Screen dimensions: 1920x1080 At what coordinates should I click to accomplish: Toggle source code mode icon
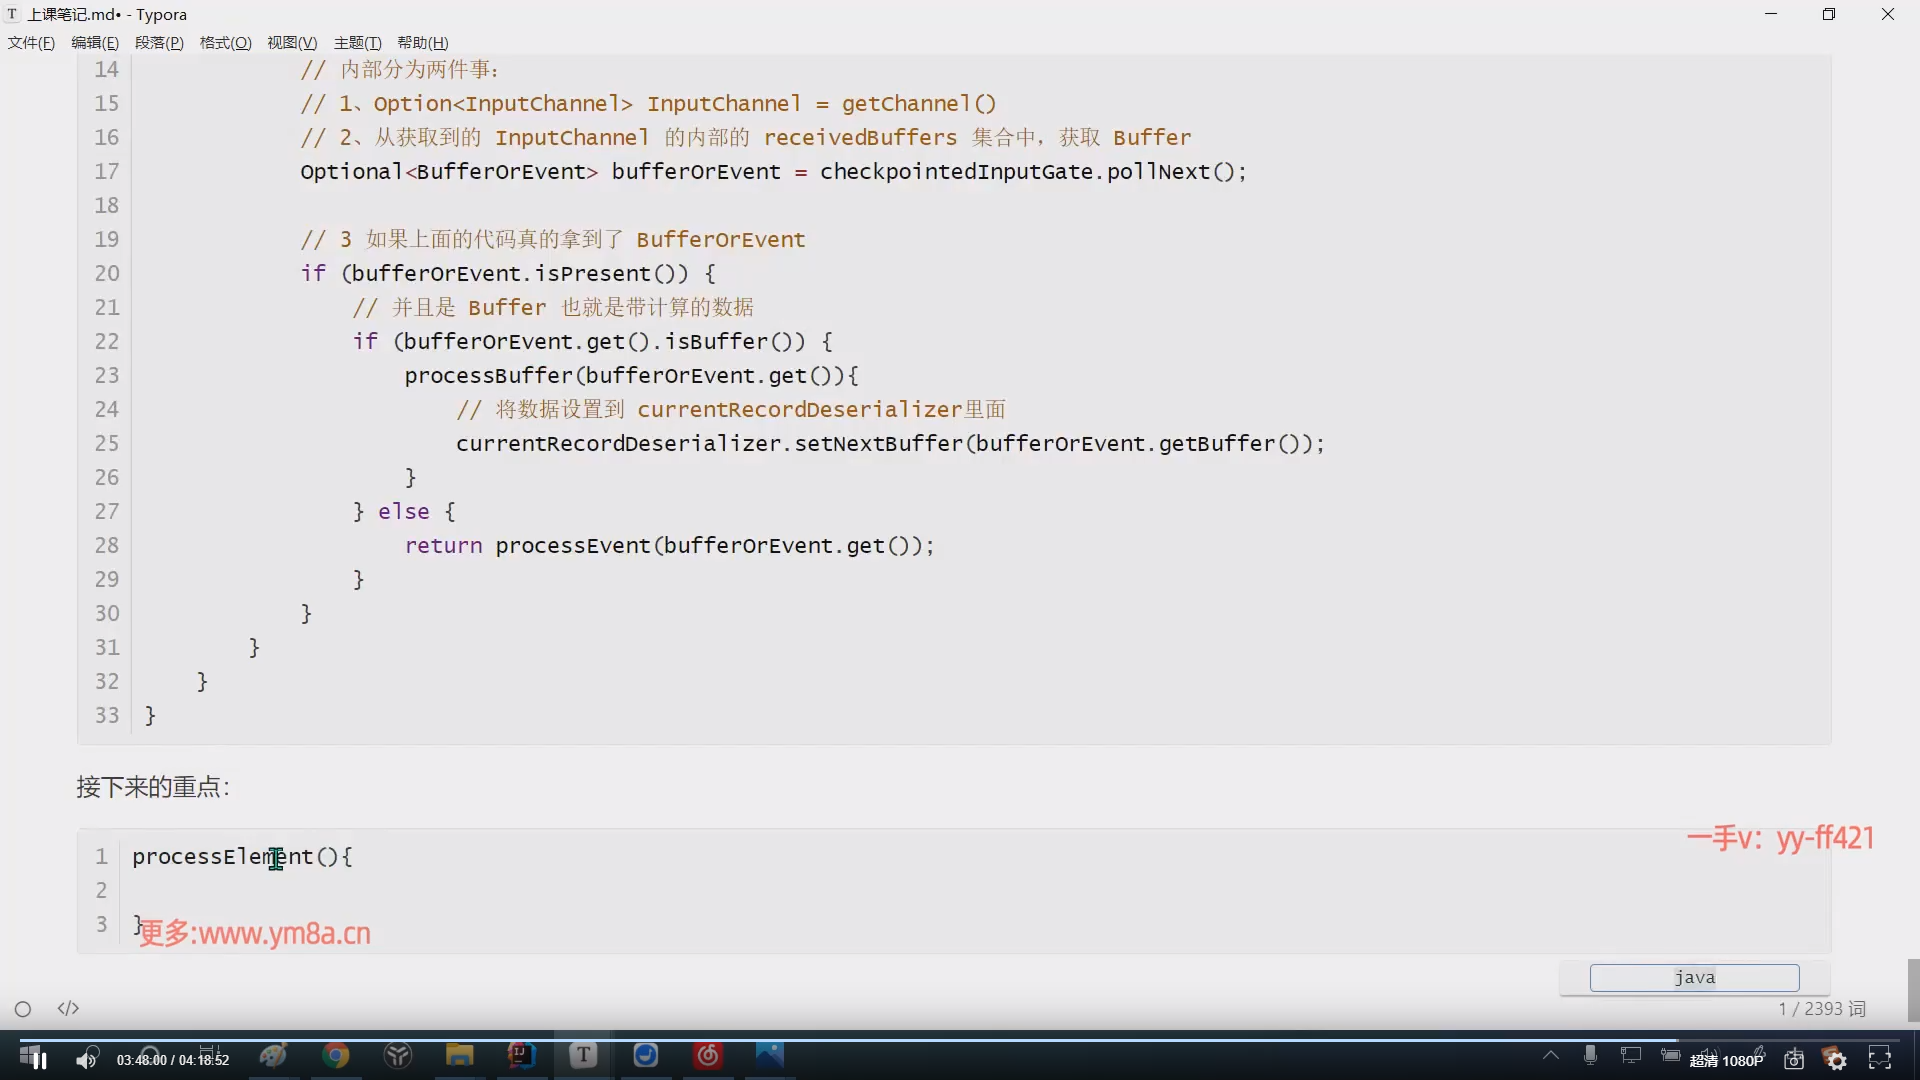tap(68, 1008)
